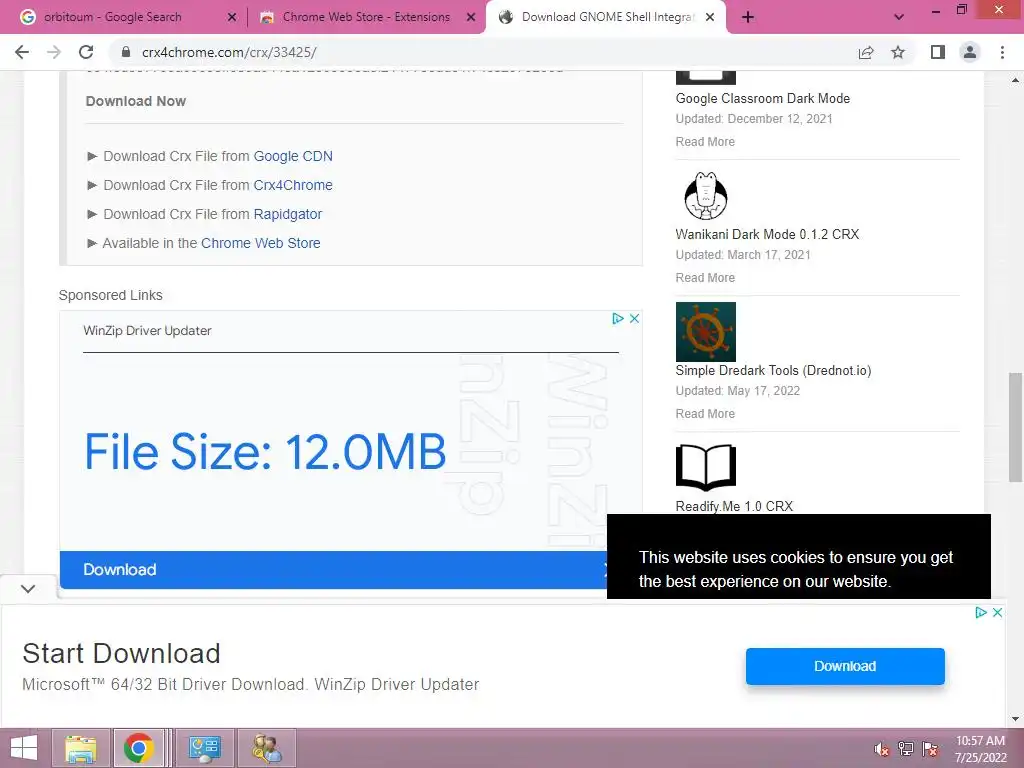This screenshot has height=768, width=1024.
Task: Expand the tab search dropdown
Action: (x=899, y=17)
